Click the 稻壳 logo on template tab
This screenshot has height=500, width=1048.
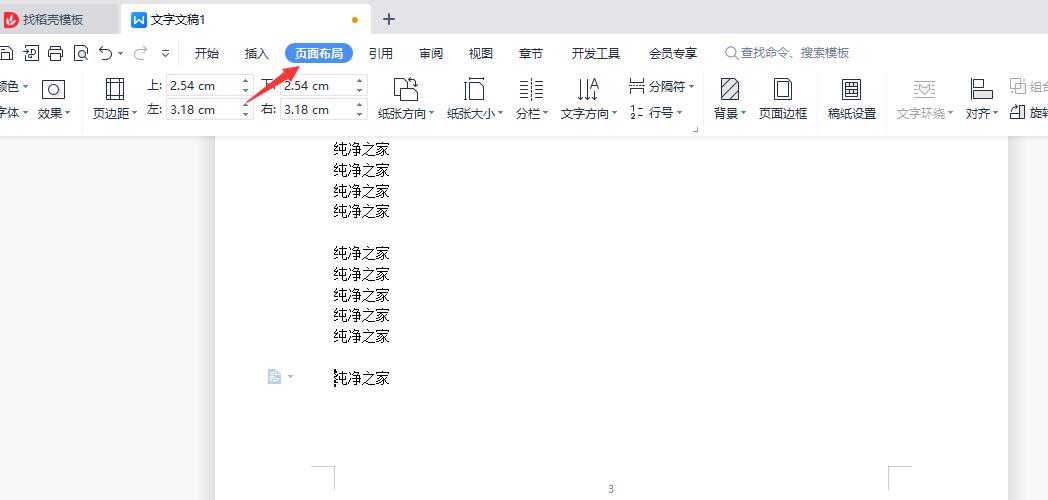(11, 20)
